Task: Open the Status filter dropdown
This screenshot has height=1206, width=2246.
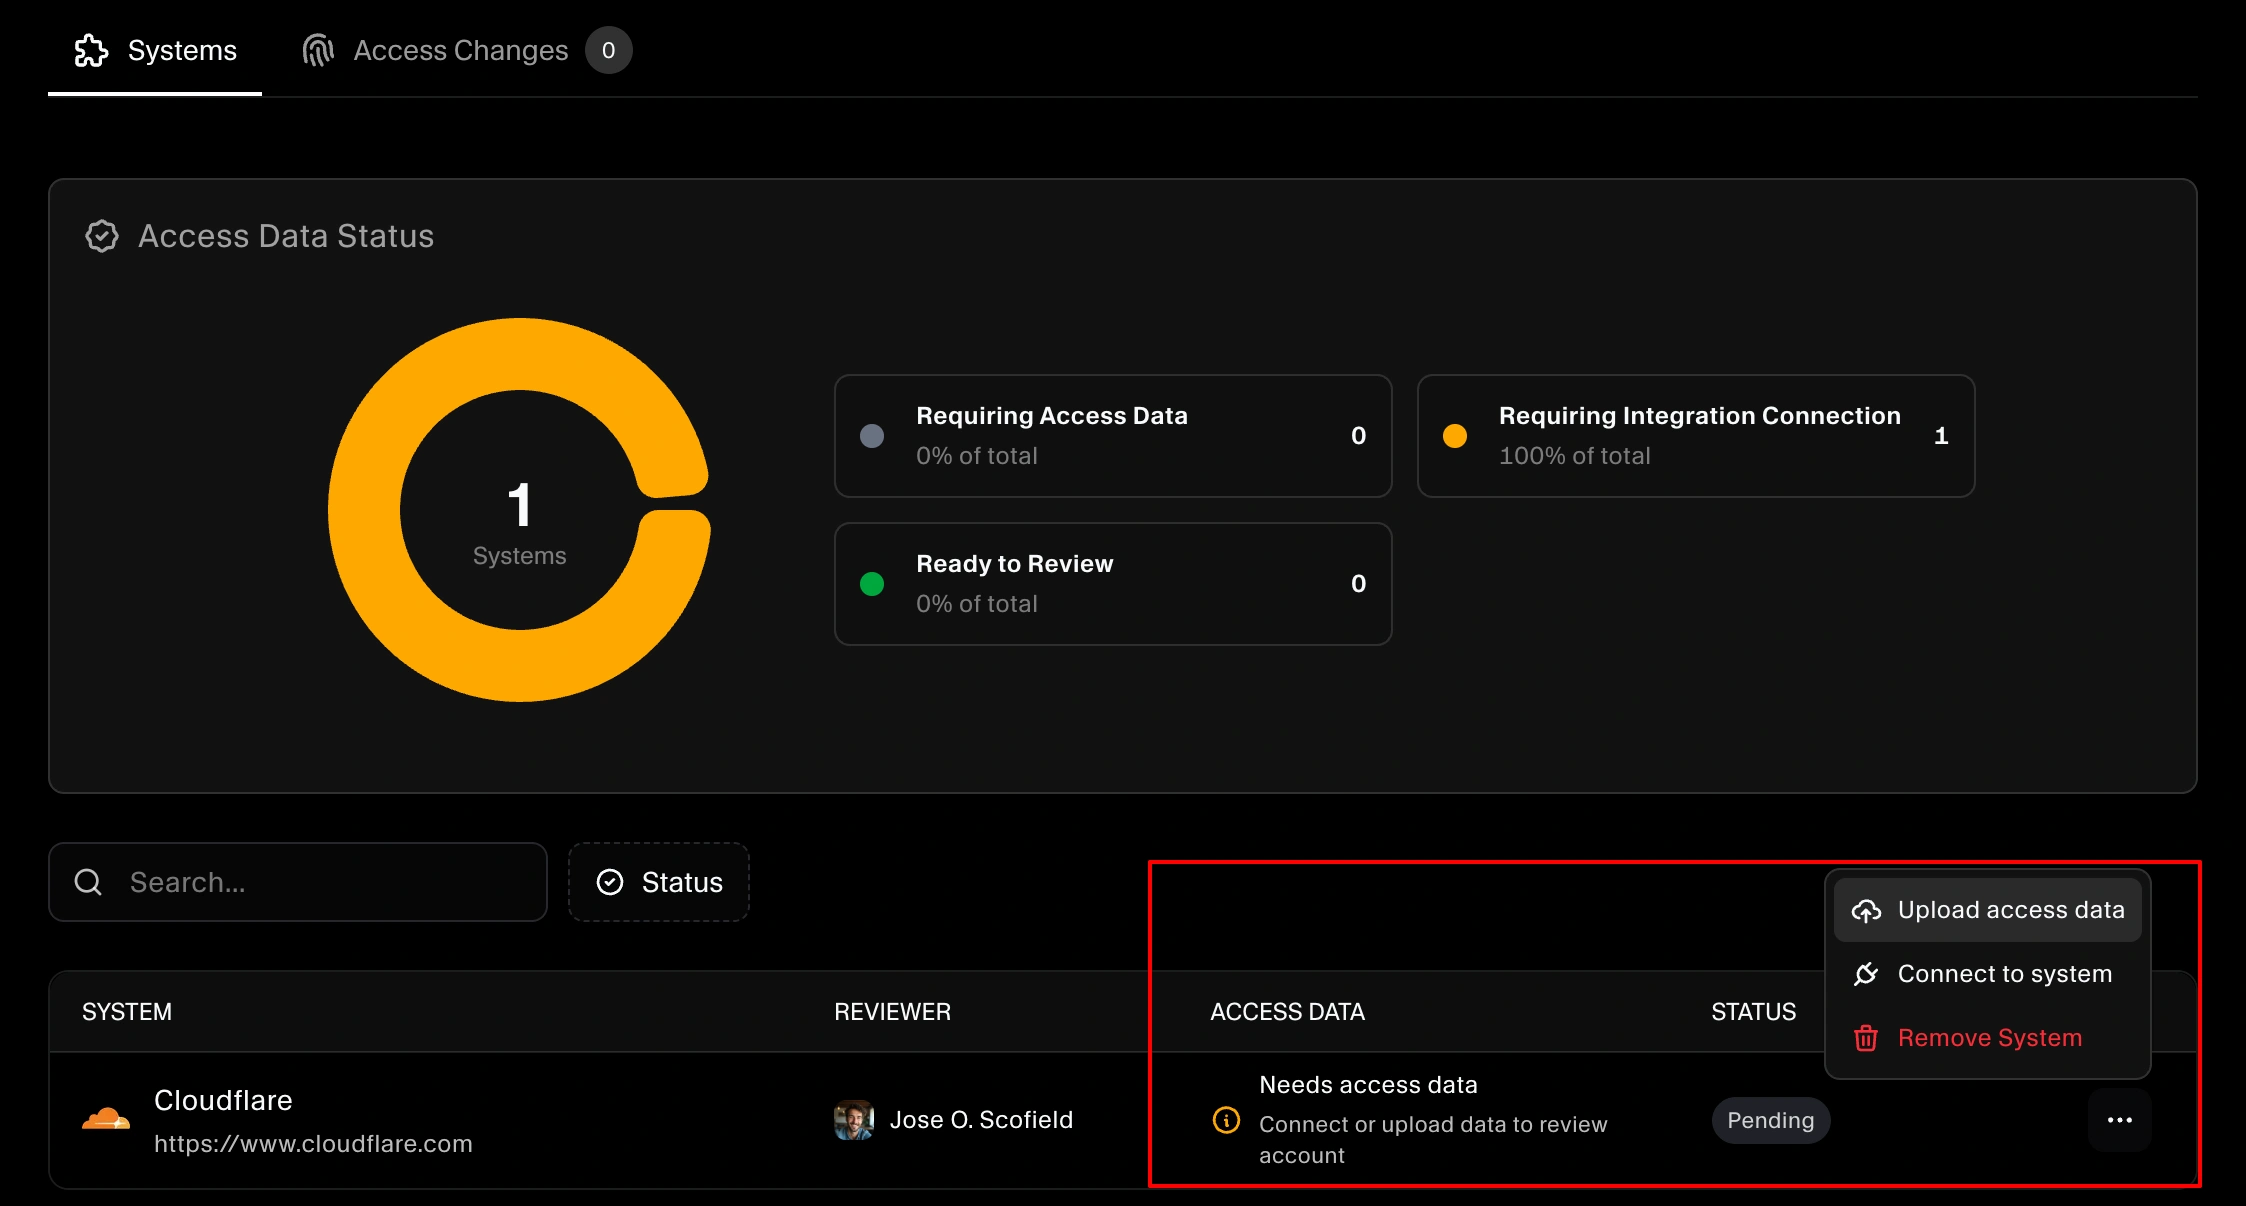Action: tap(659, 882)
